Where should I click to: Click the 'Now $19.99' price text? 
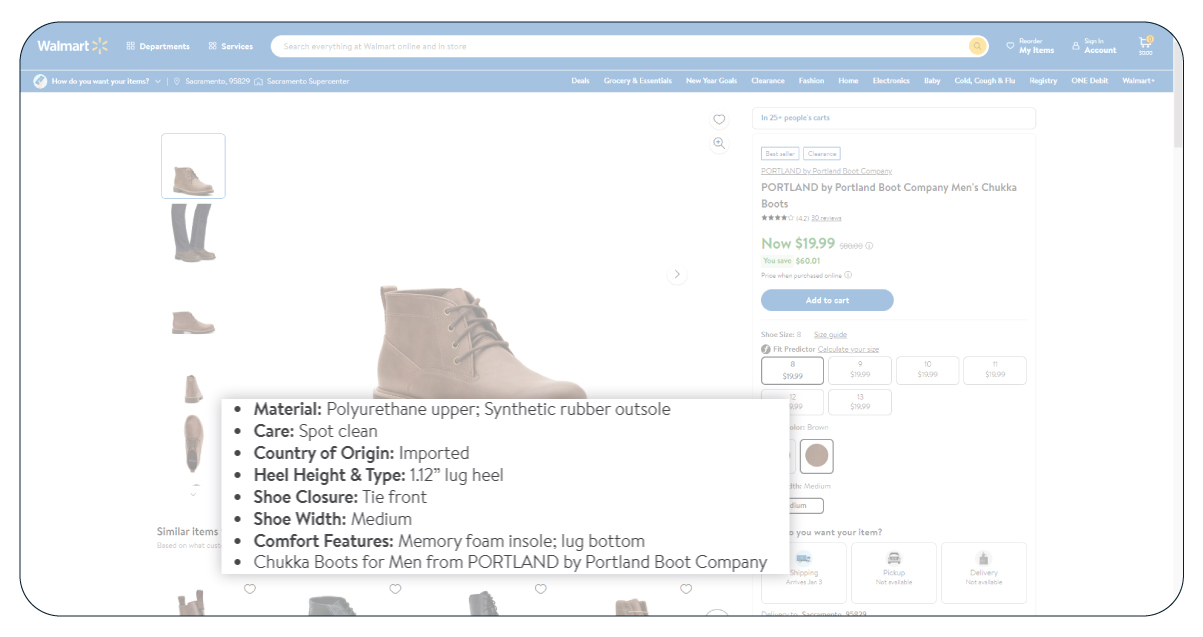click(798, 243)
